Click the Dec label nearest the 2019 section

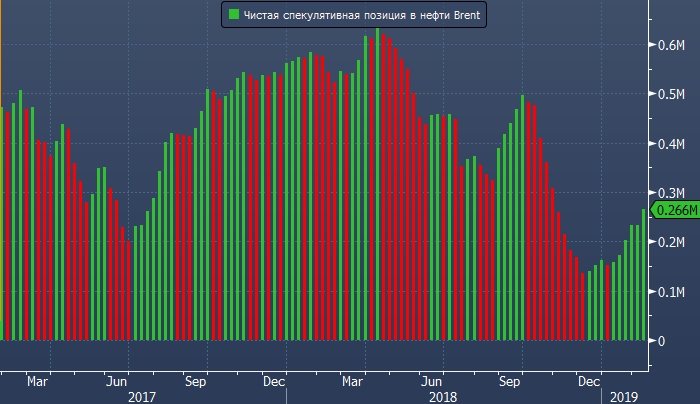pos(589,381)
